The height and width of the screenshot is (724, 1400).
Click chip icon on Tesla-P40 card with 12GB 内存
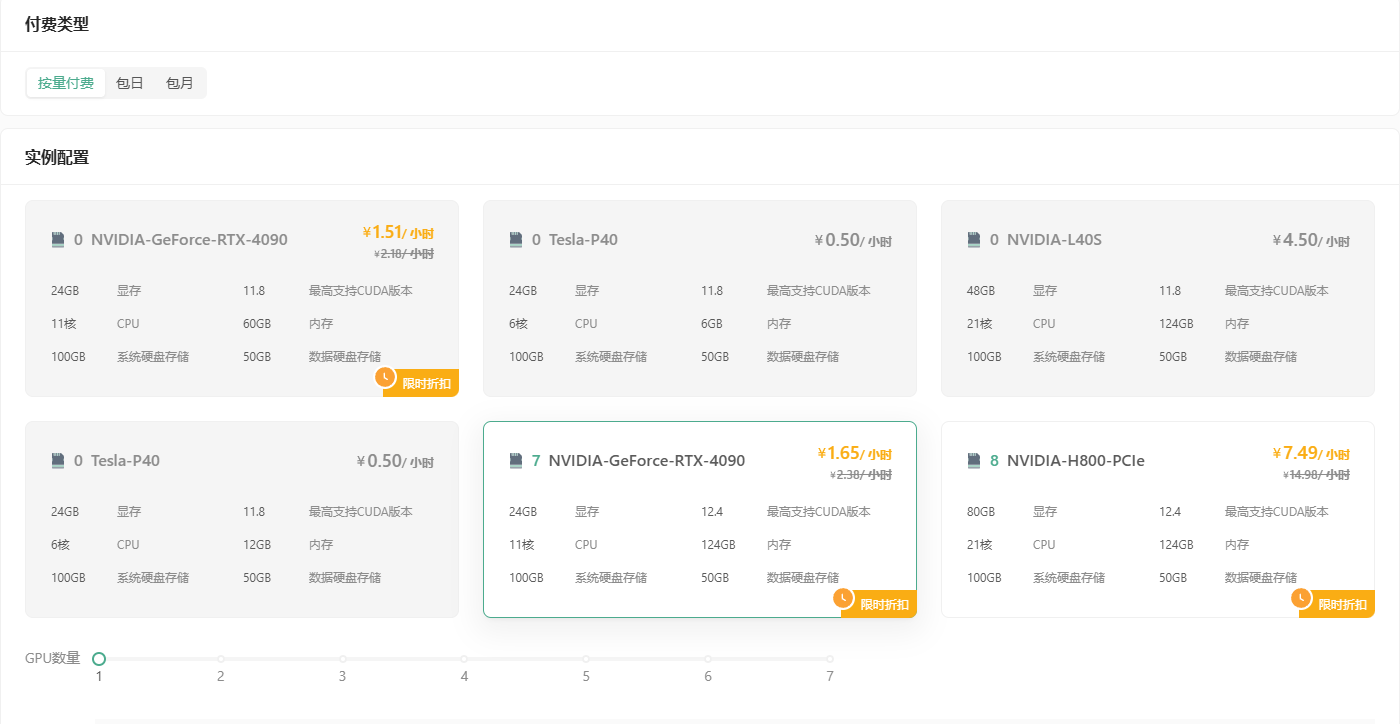tap(58, 461)
